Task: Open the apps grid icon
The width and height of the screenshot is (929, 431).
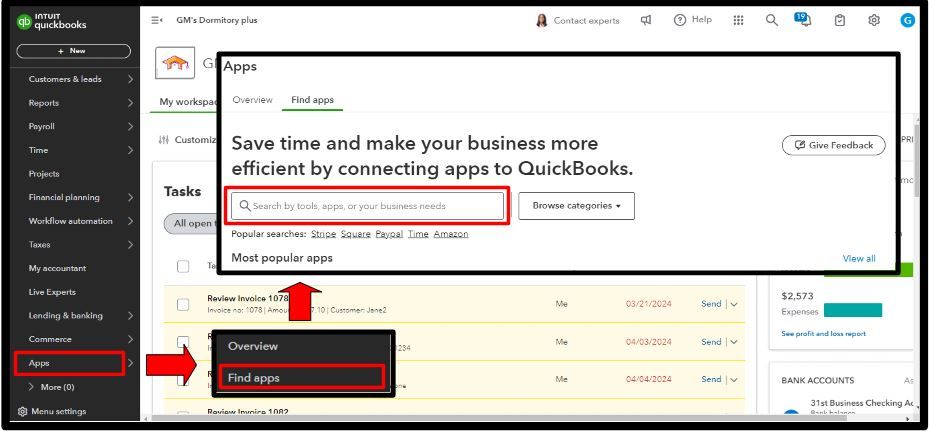Action: click(738, 20)
